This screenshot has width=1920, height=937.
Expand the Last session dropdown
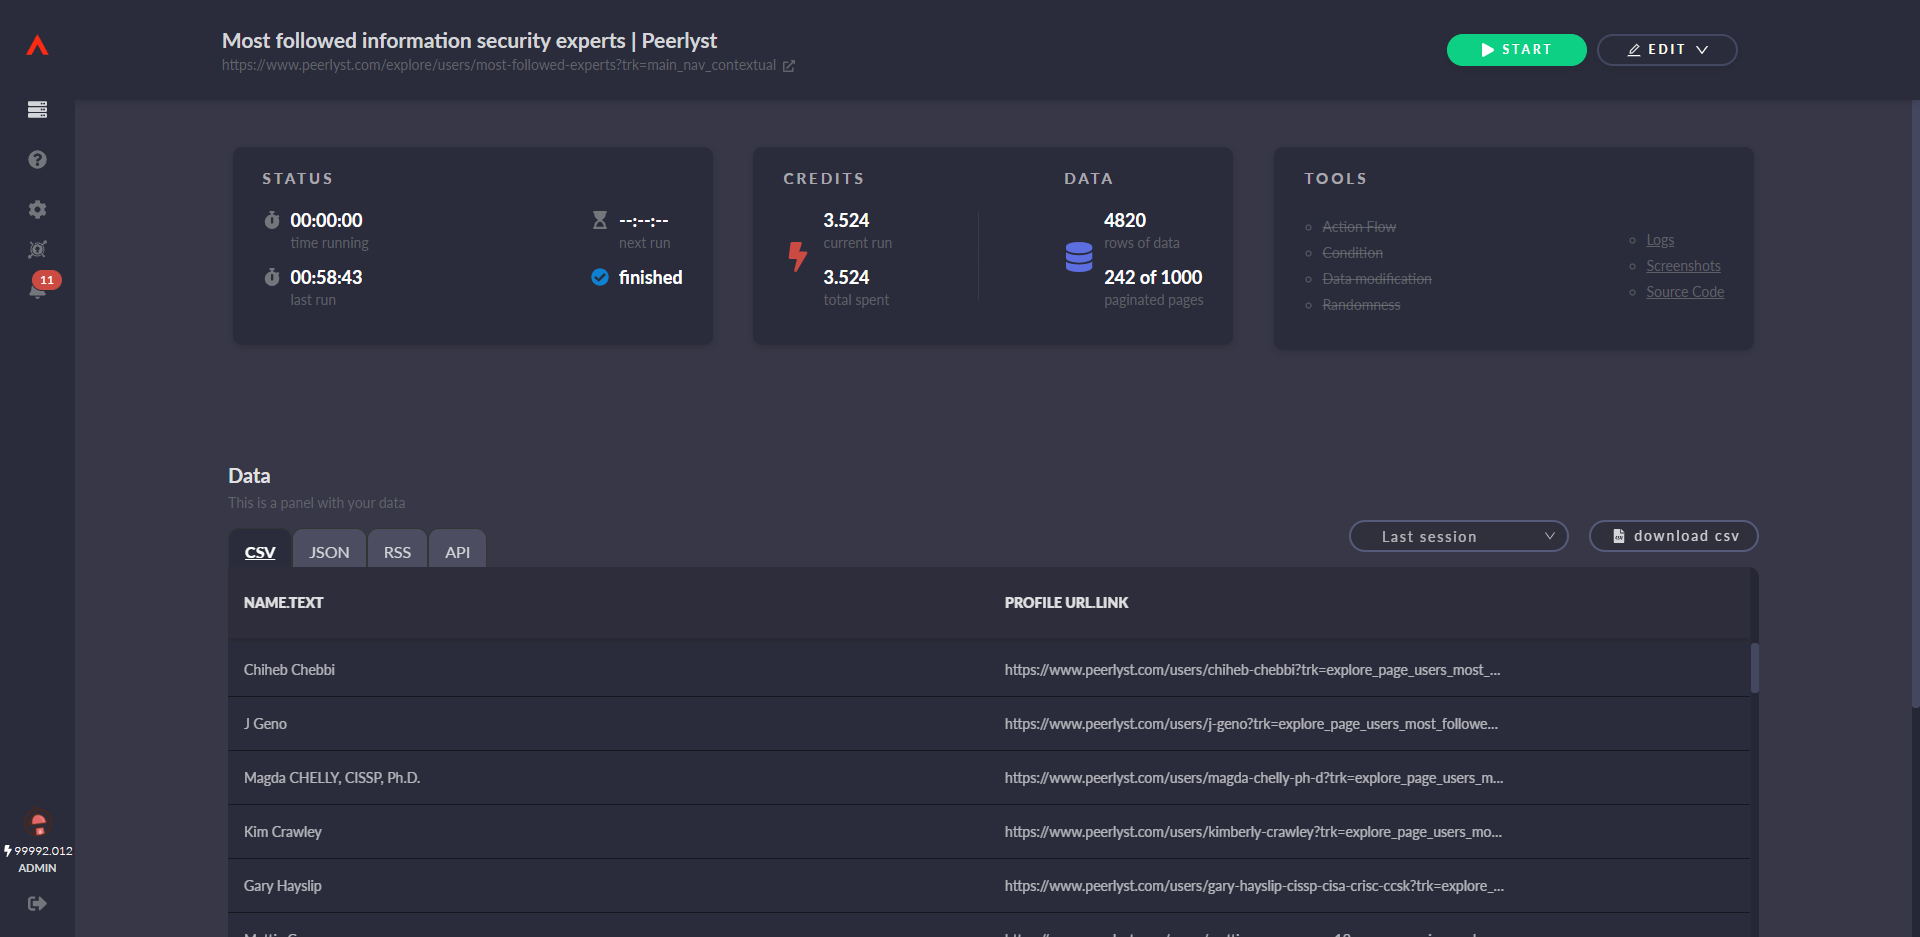(1458, 536)
